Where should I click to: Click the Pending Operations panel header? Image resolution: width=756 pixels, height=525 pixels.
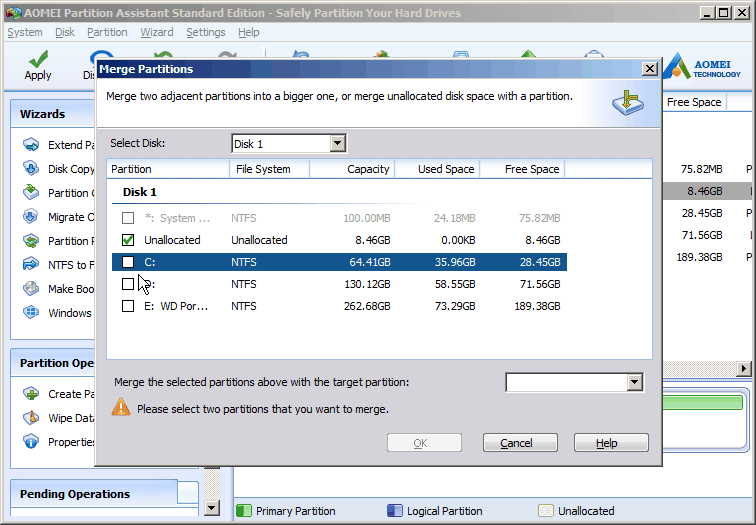click(94, 494)
